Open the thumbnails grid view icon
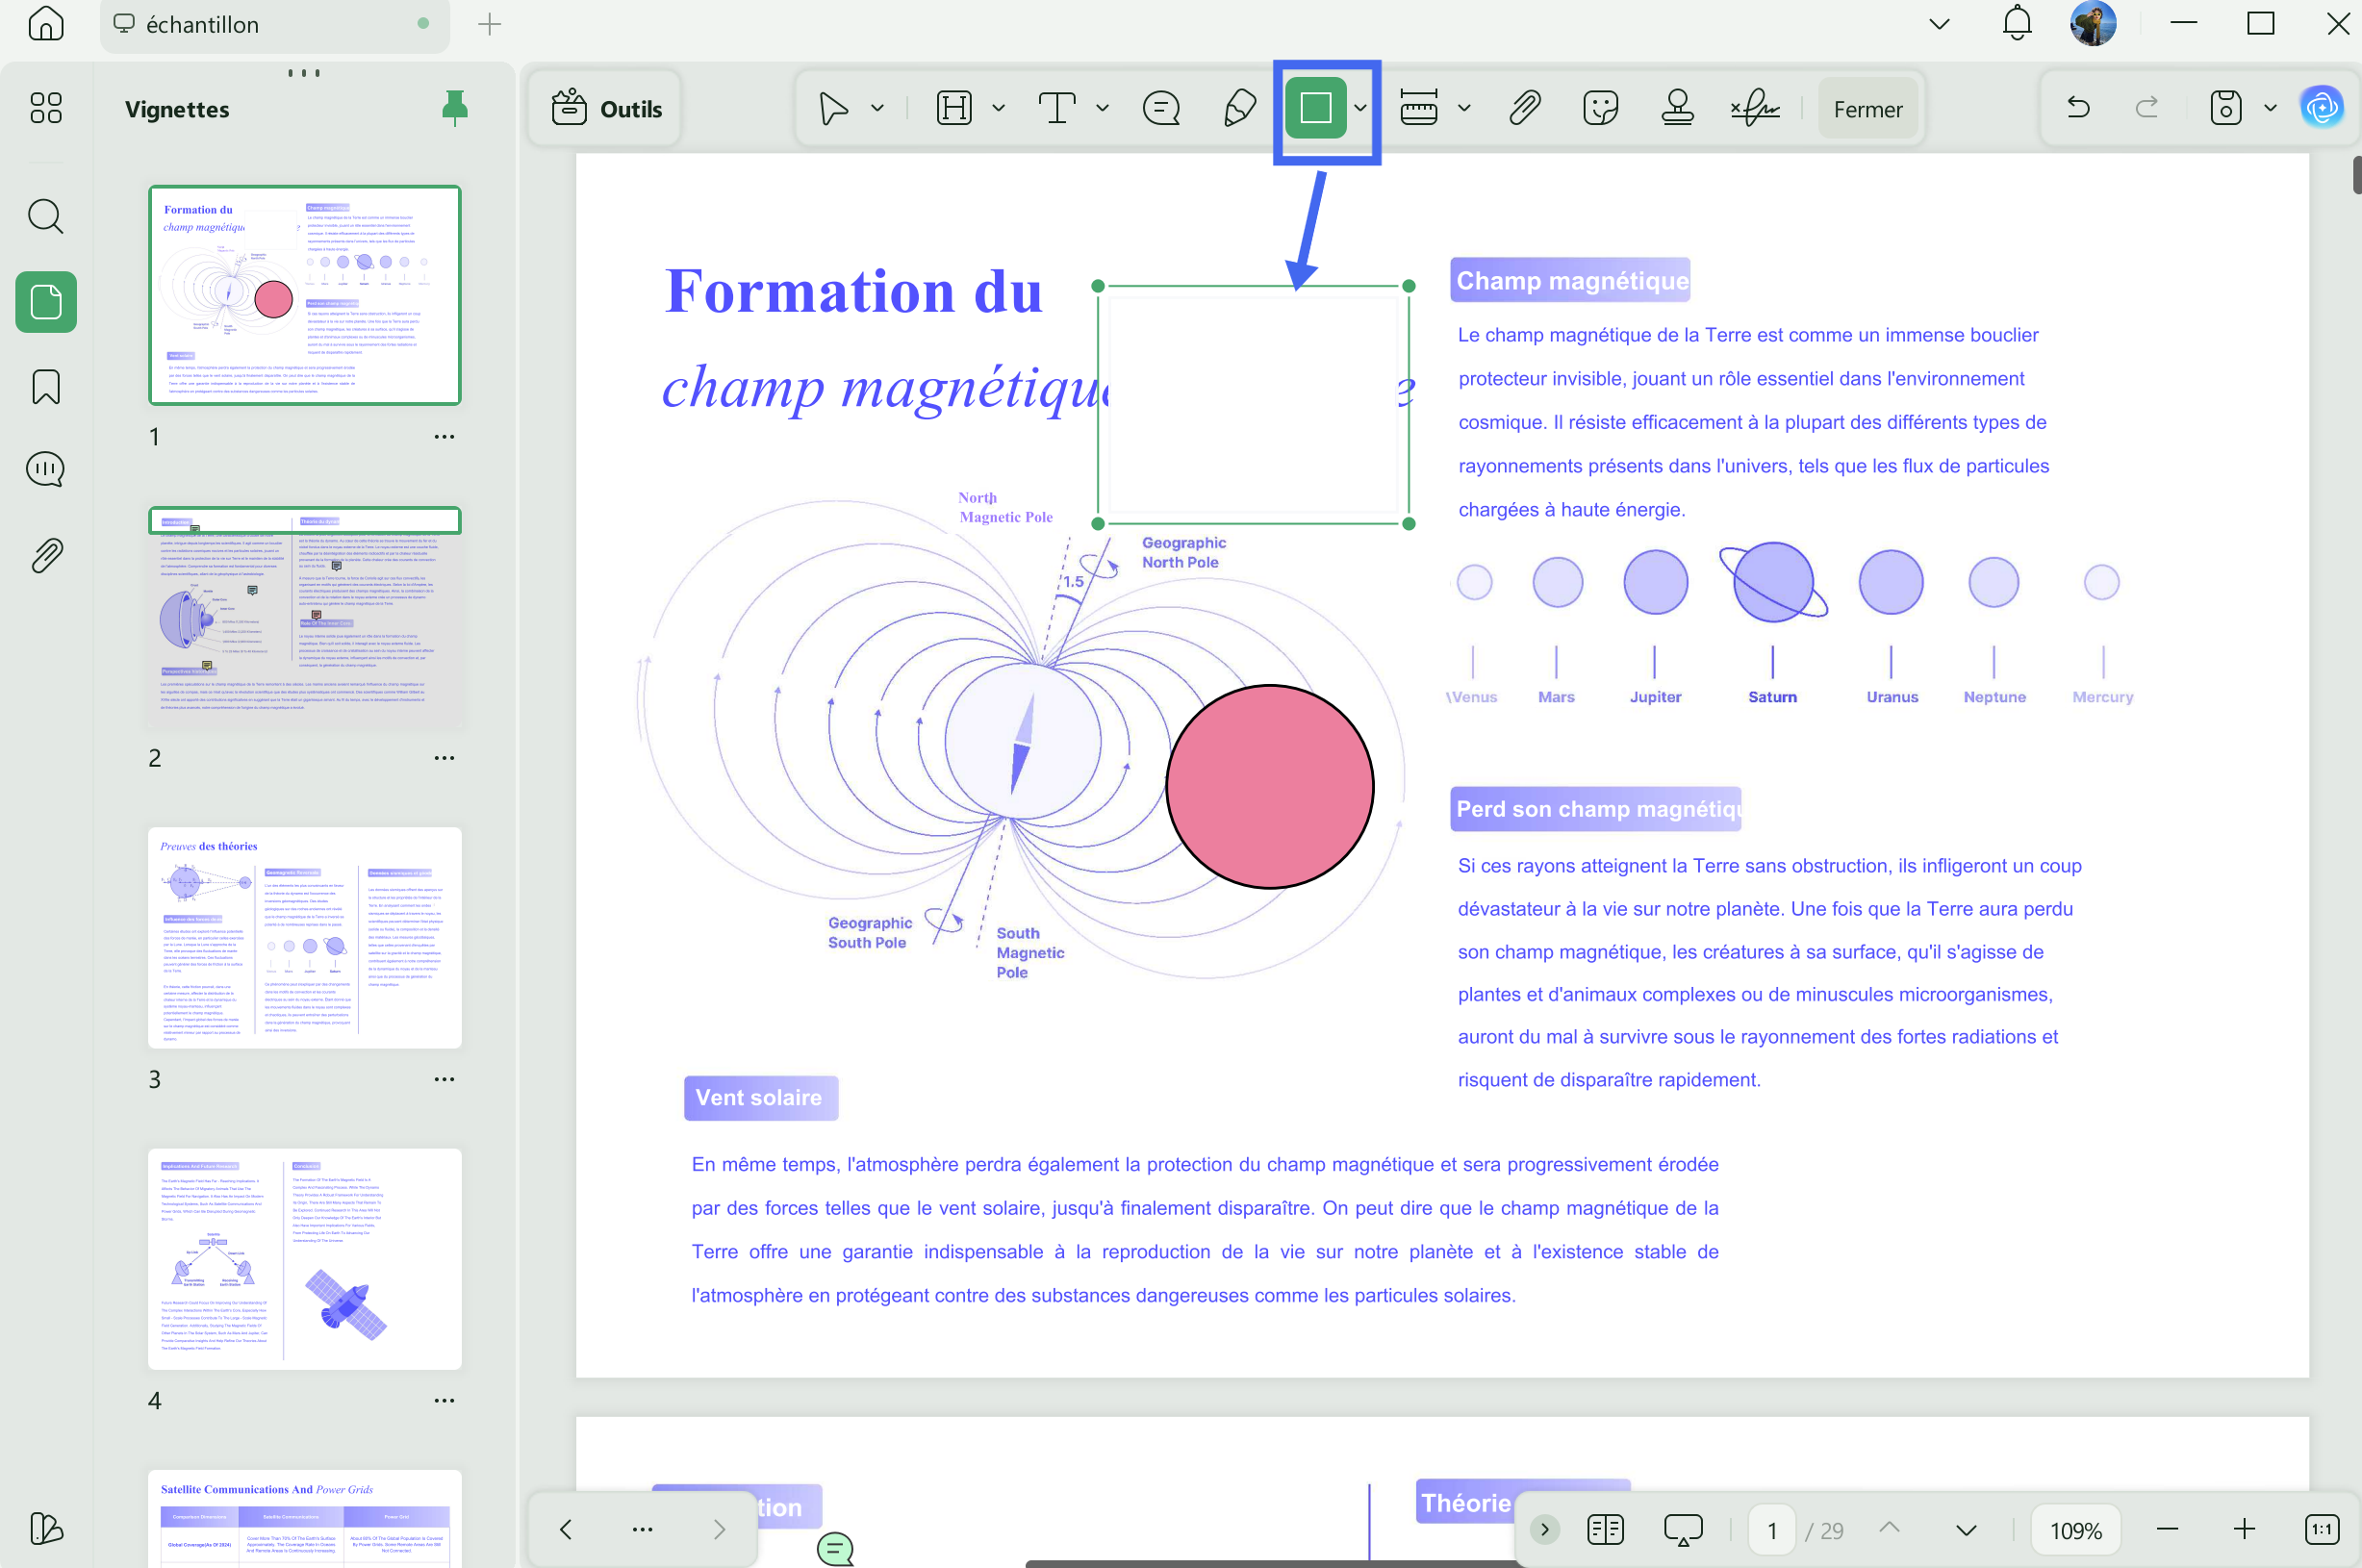Screen dimensions: 2362x1568 [46, 108]
